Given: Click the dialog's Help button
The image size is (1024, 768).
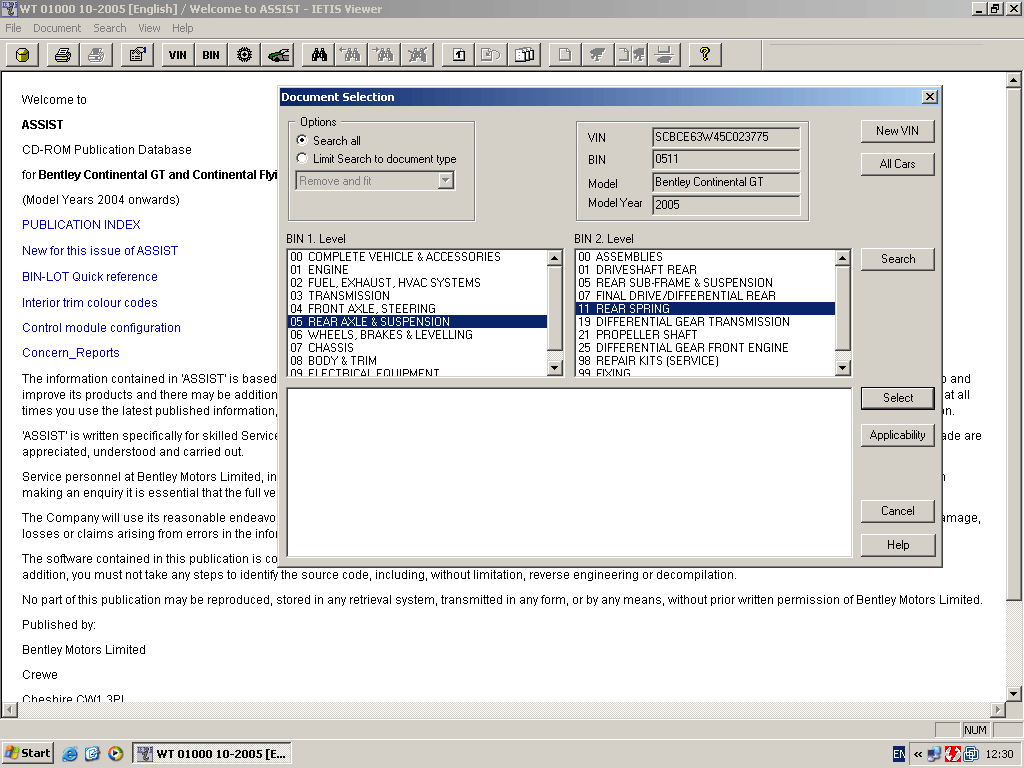Looking at the screenshot, I should (897, 545).
